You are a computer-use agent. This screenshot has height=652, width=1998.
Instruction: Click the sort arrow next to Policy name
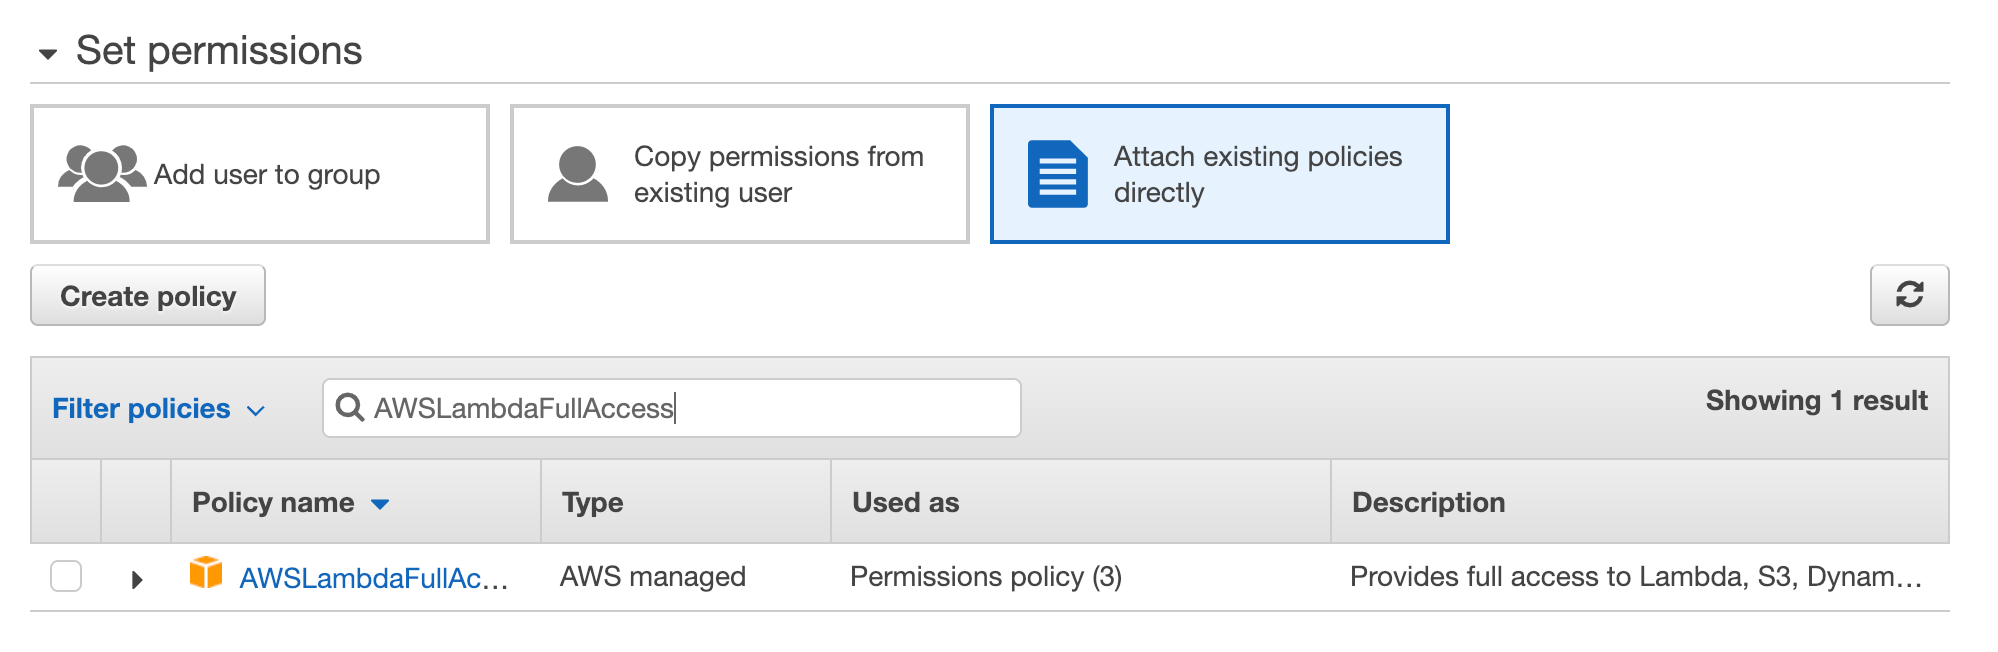[381, 505]
